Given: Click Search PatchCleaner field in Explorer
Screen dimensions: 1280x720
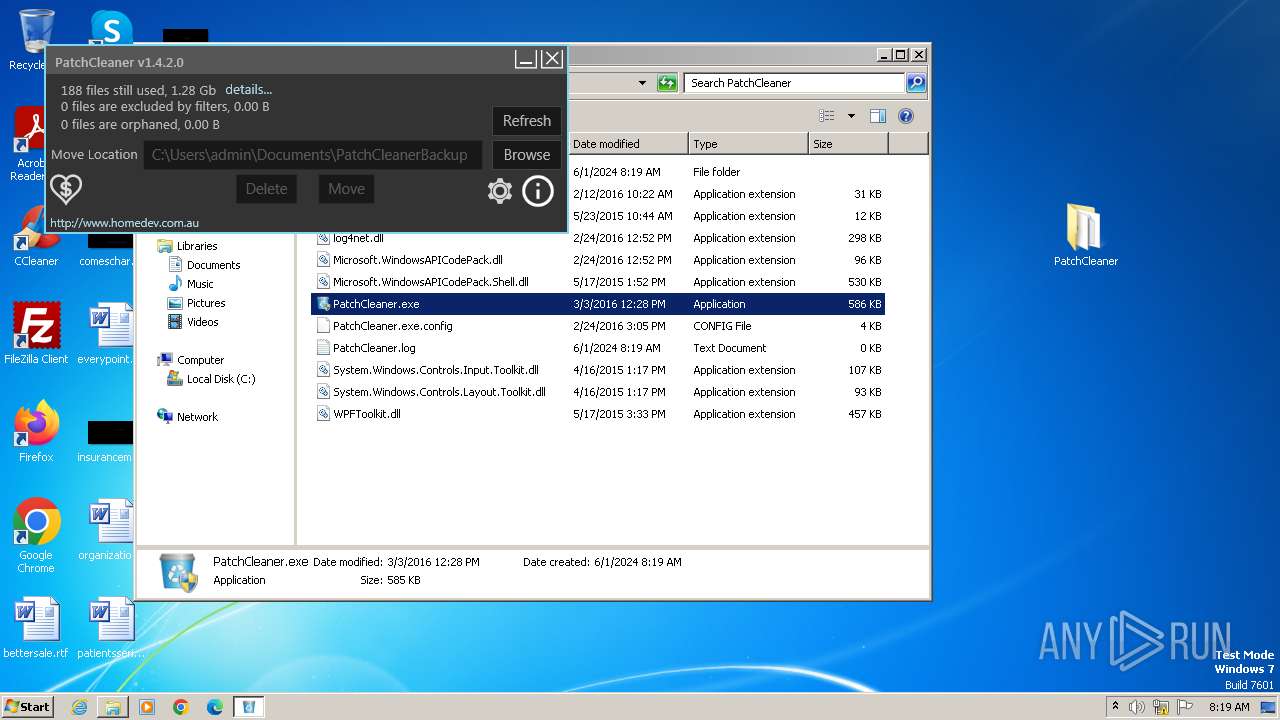Looking at the screenshot, I should (795, 83).
